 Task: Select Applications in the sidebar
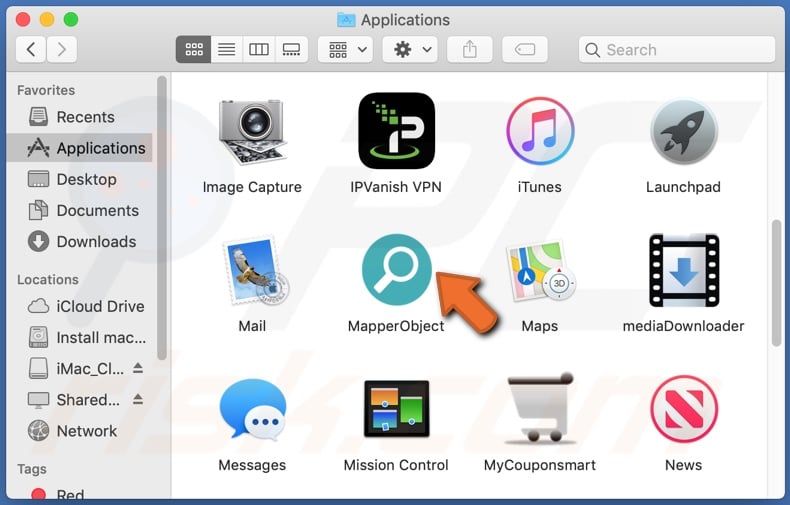[x=81, y=148]
